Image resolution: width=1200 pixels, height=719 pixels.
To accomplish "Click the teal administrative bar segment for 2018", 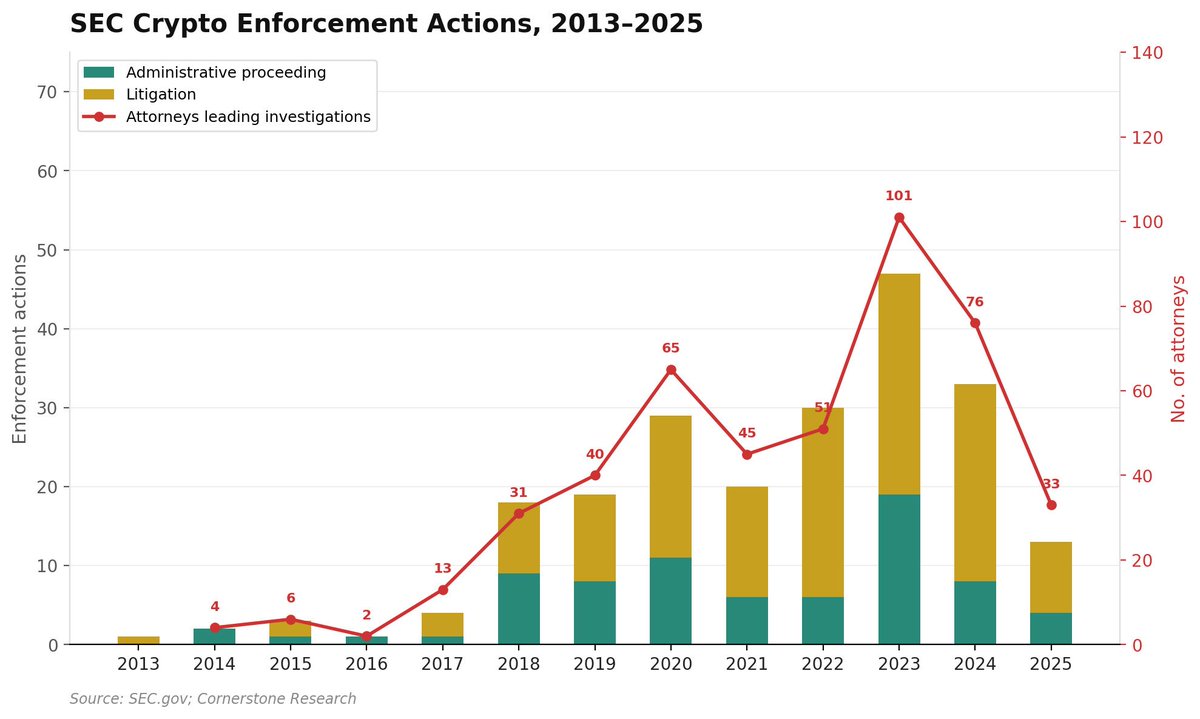I will click(519, 609).
